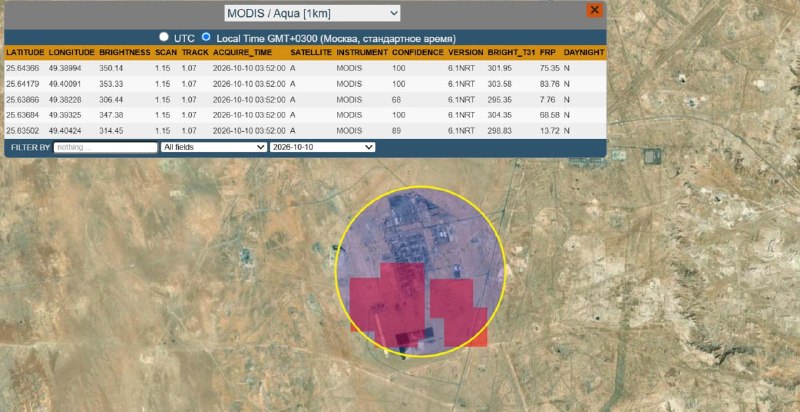The image size is (800, 412).
Task: Sort by SCAN column header
Action: (166, 53)
